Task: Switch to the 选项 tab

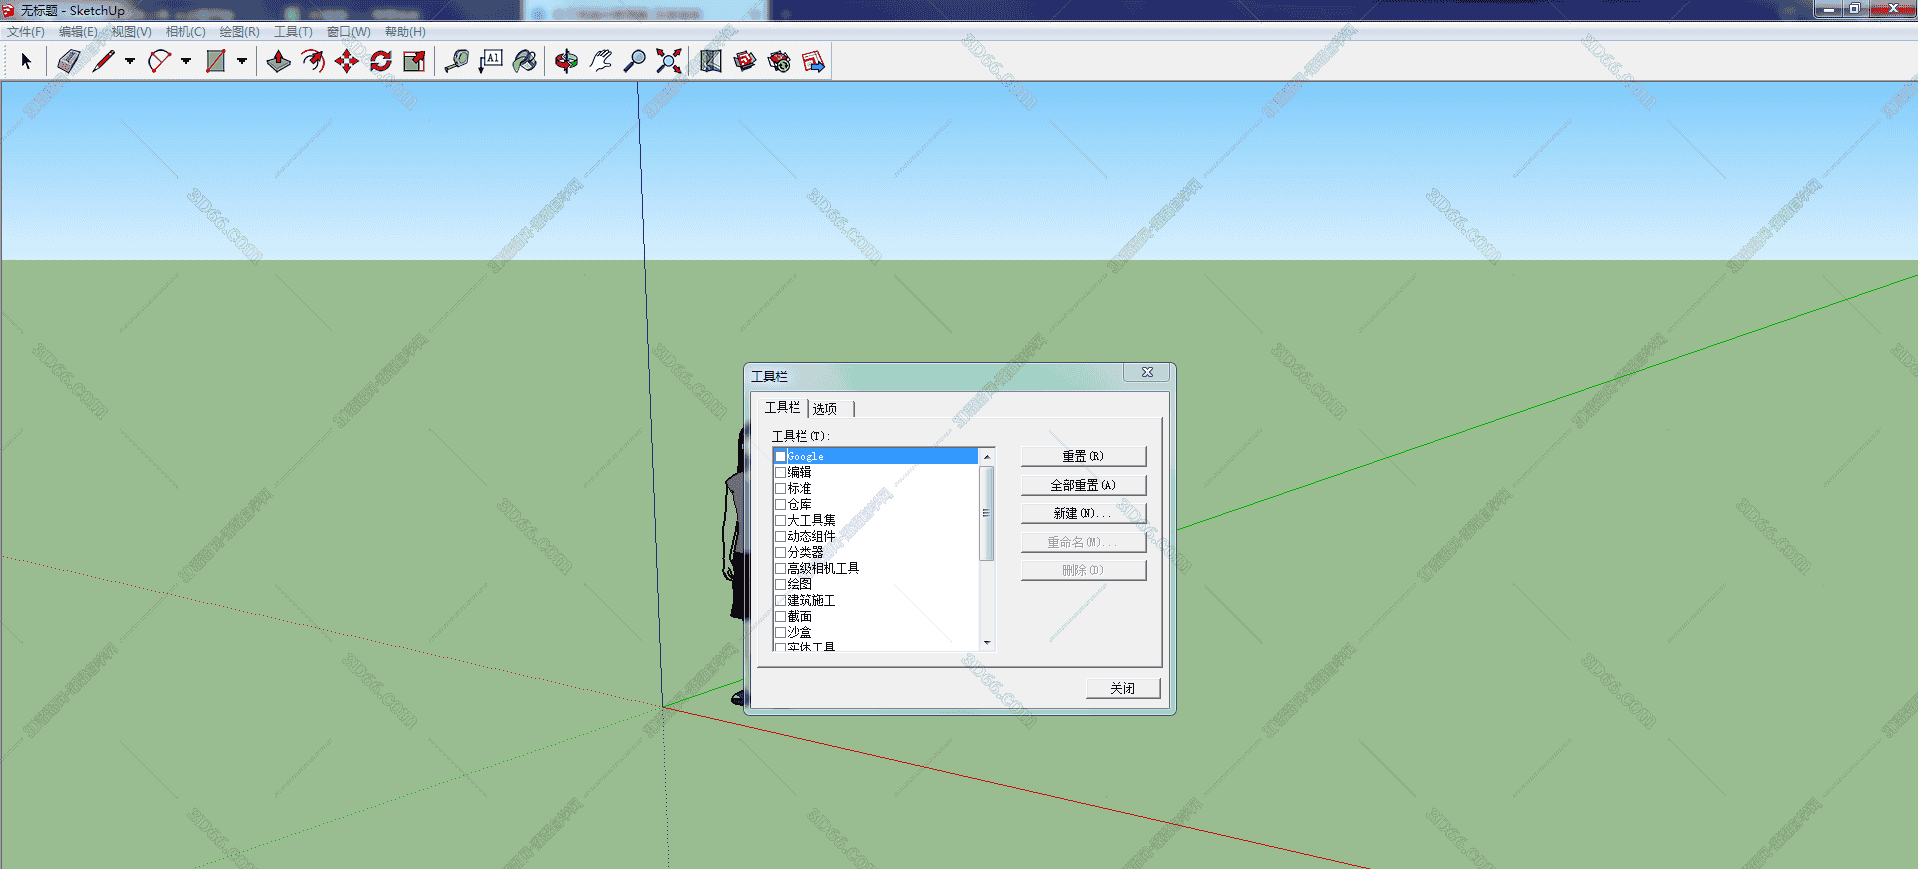Action: 825,408
